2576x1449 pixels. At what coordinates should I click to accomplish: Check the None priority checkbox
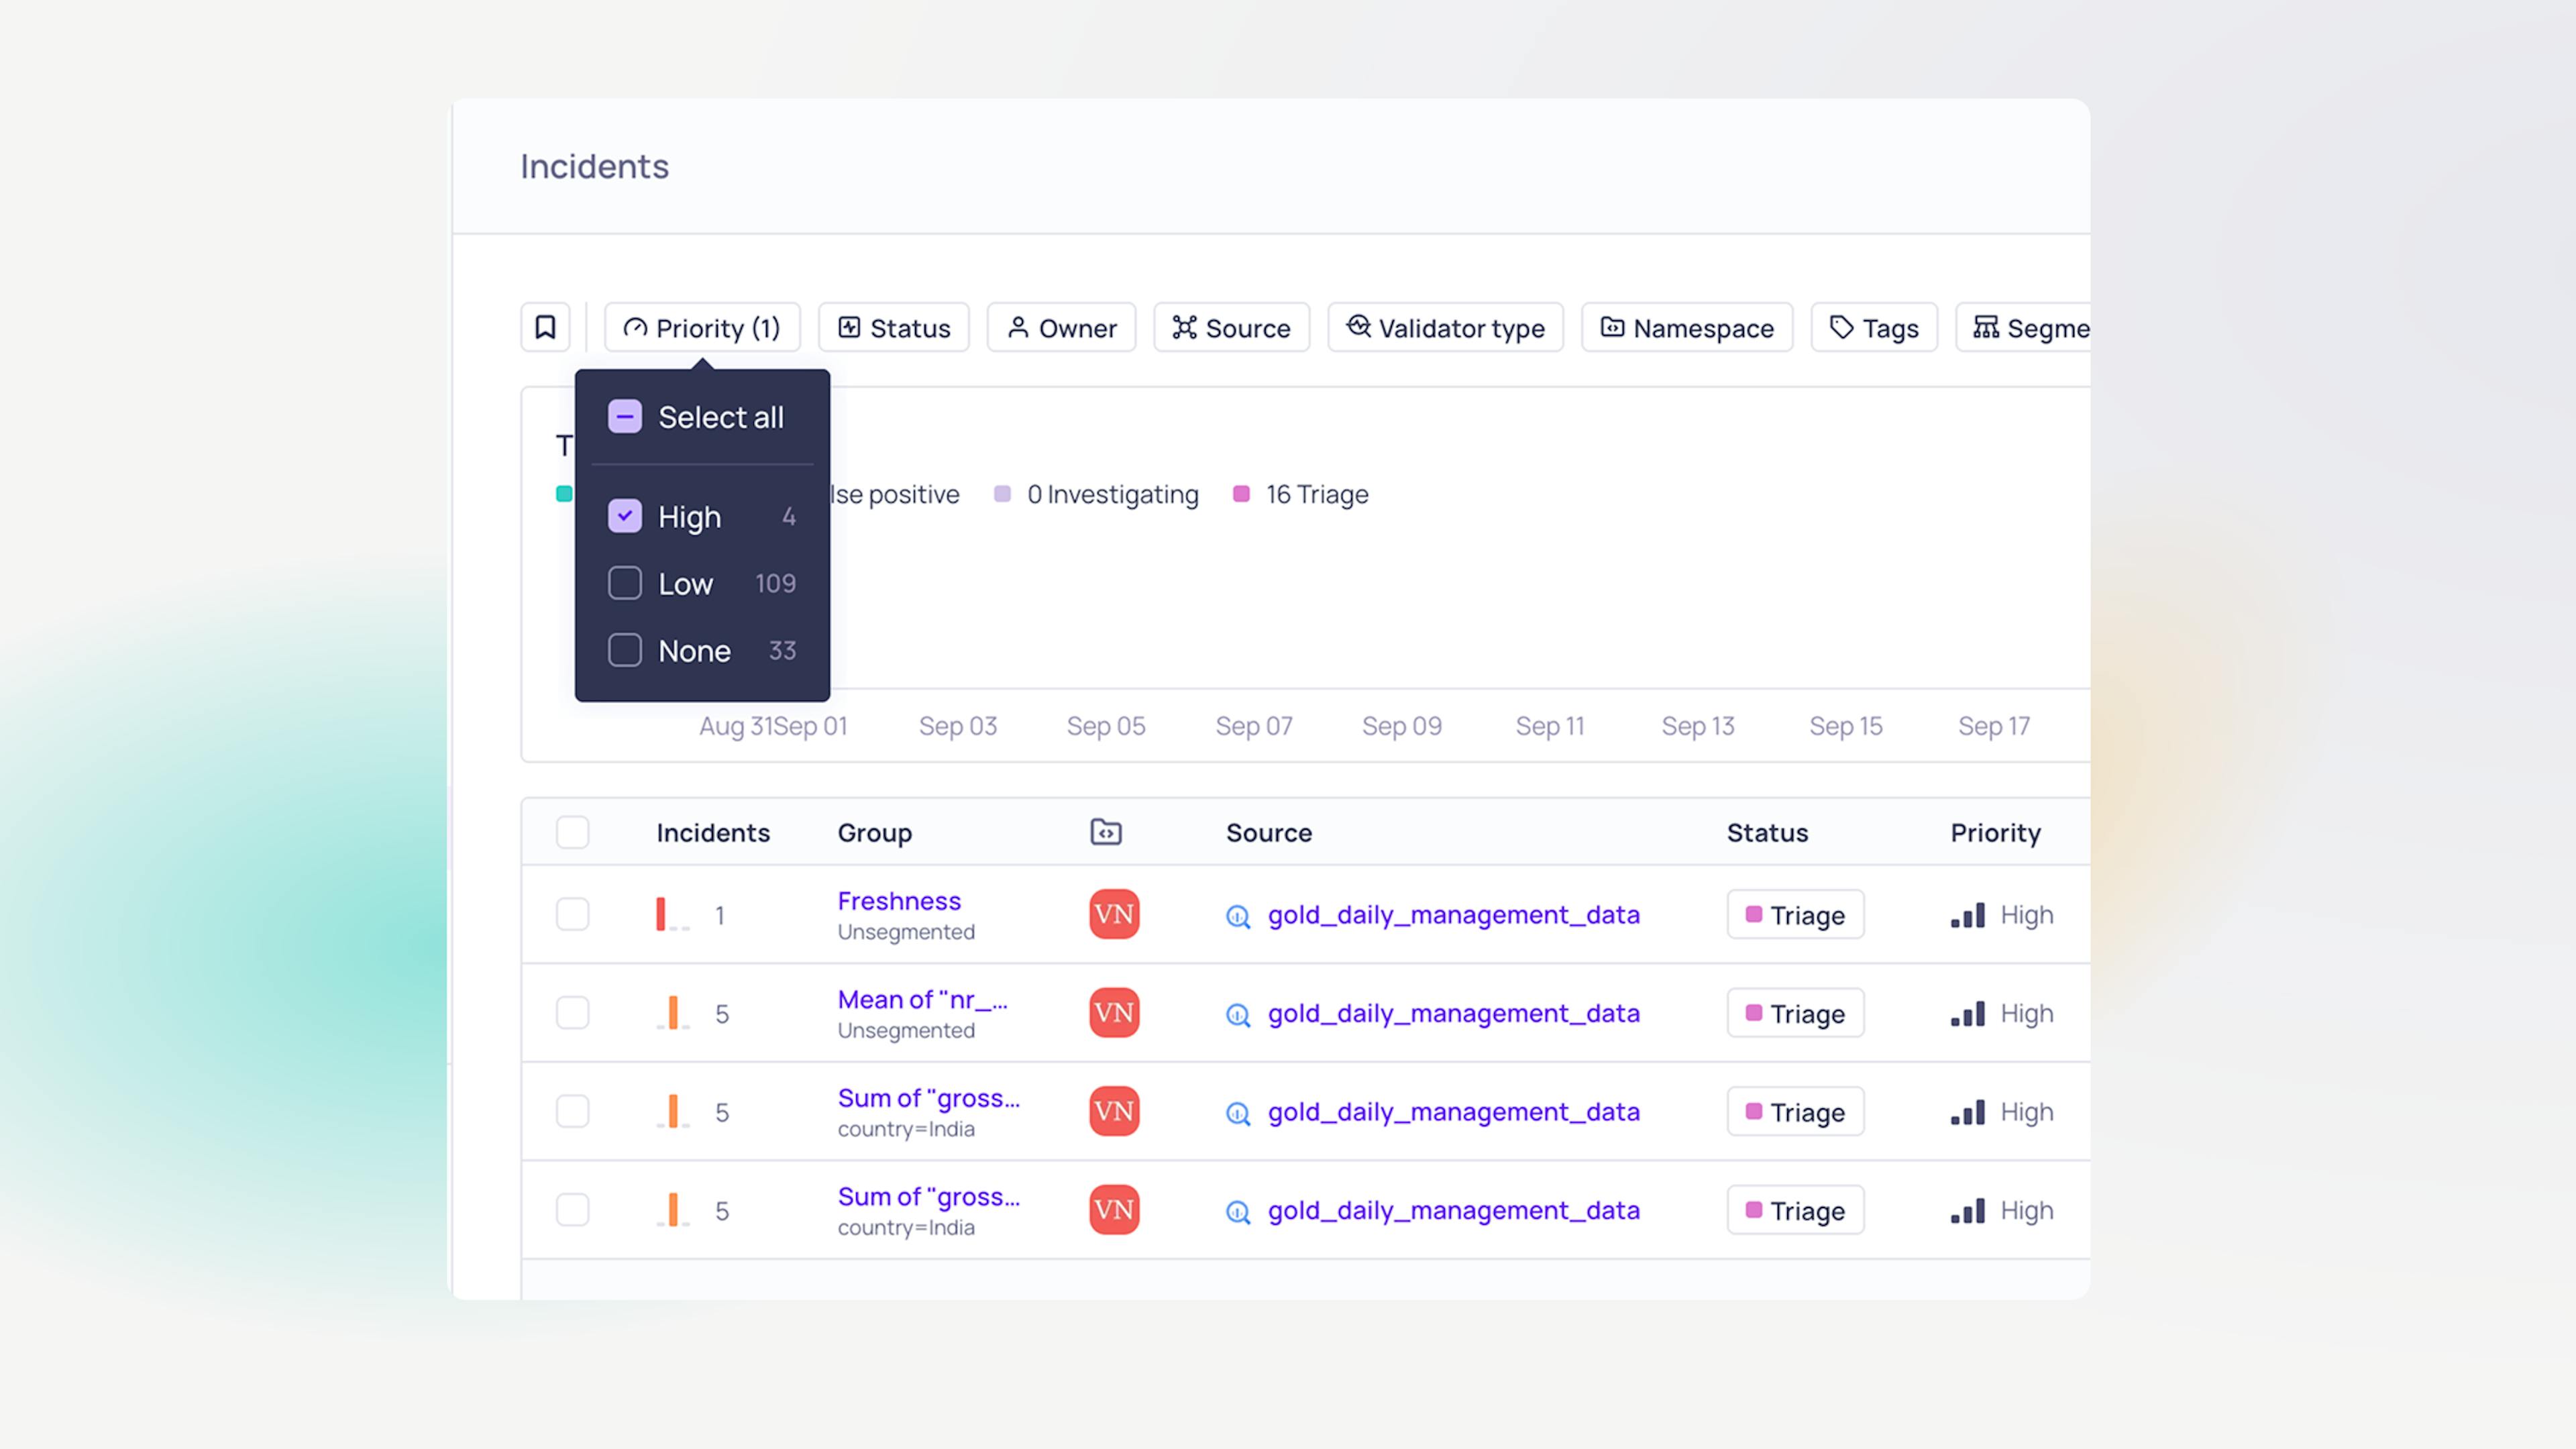point(625,650)
